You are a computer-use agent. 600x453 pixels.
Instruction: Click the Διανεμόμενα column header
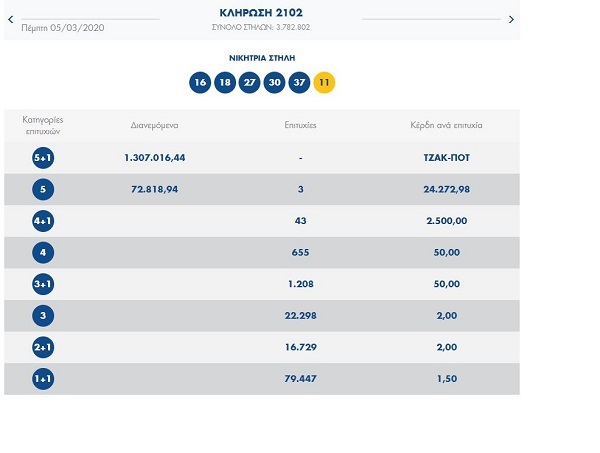(154, 126)
